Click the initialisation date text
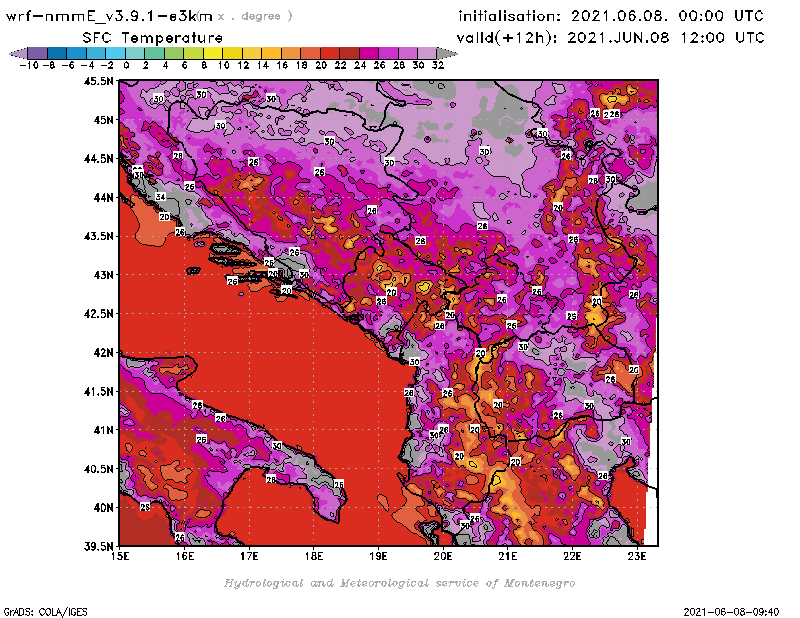This screenshot has height=618, width=800. pos(611,16)
